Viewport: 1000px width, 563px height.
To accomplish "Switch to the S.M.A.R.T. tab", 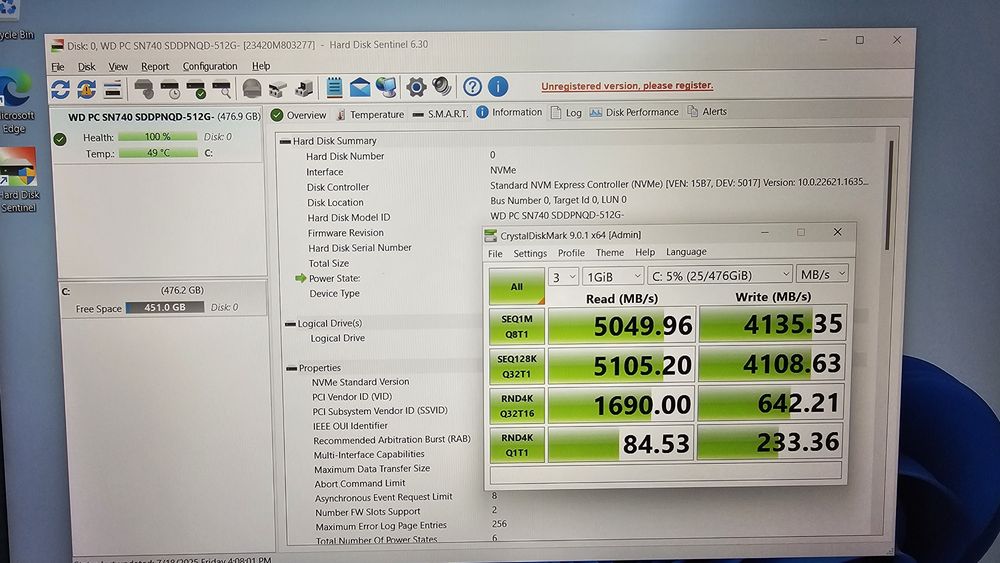I will [x=440, y=113].
